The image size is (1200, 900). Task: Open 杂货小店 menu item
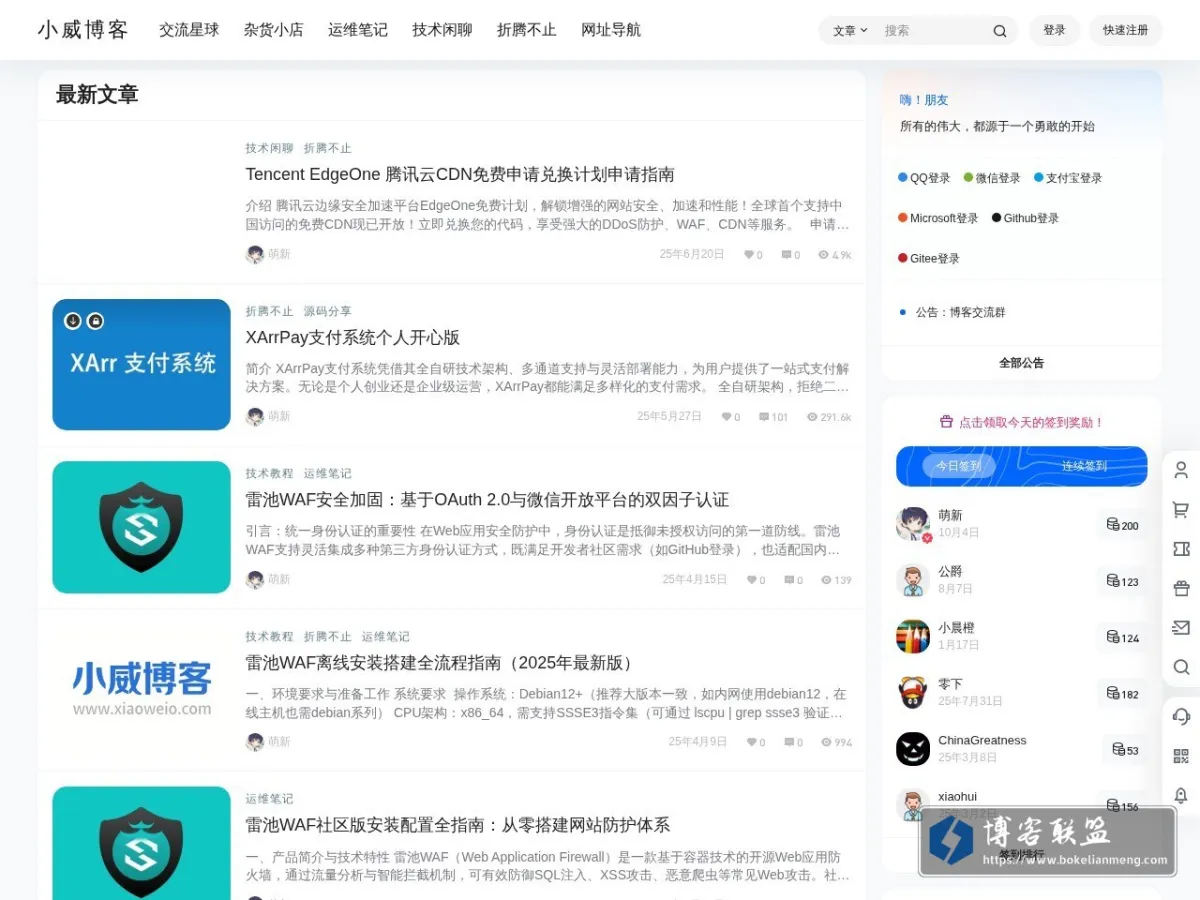click(x=273, y=30)
